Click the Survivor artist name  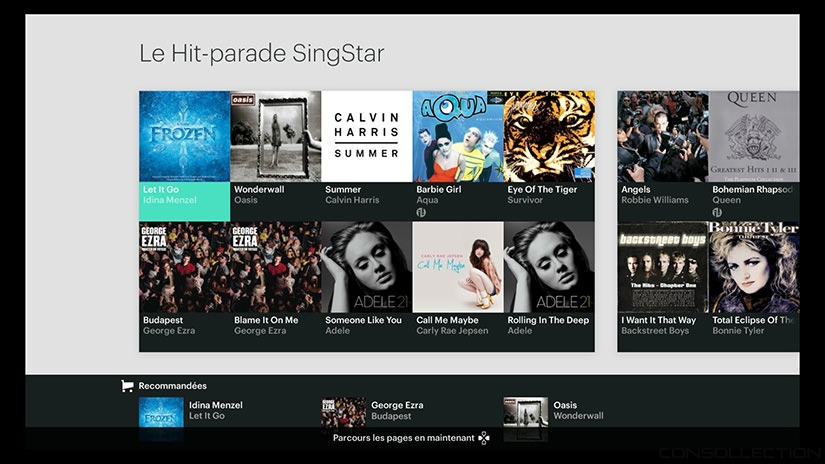525,200
